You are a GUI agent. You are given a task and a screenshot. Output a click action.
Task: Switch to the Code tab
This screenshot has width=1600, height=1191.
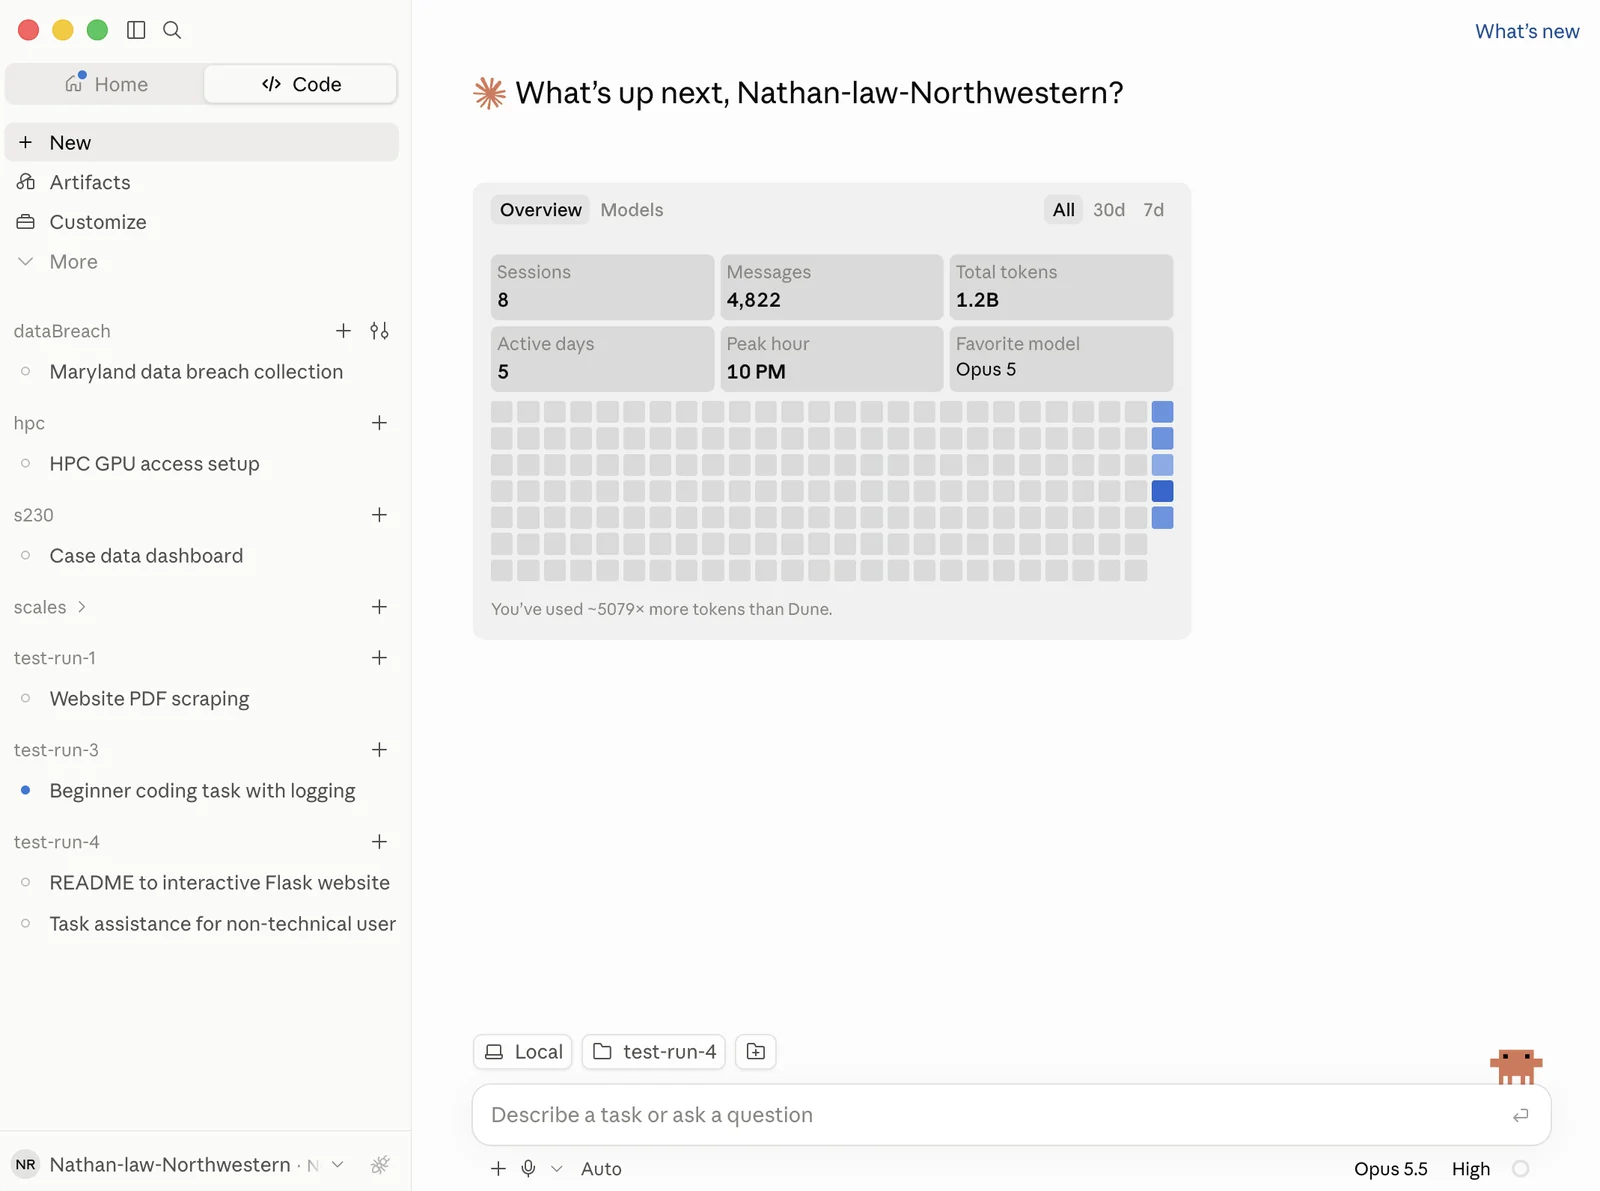tap(301, 84)
